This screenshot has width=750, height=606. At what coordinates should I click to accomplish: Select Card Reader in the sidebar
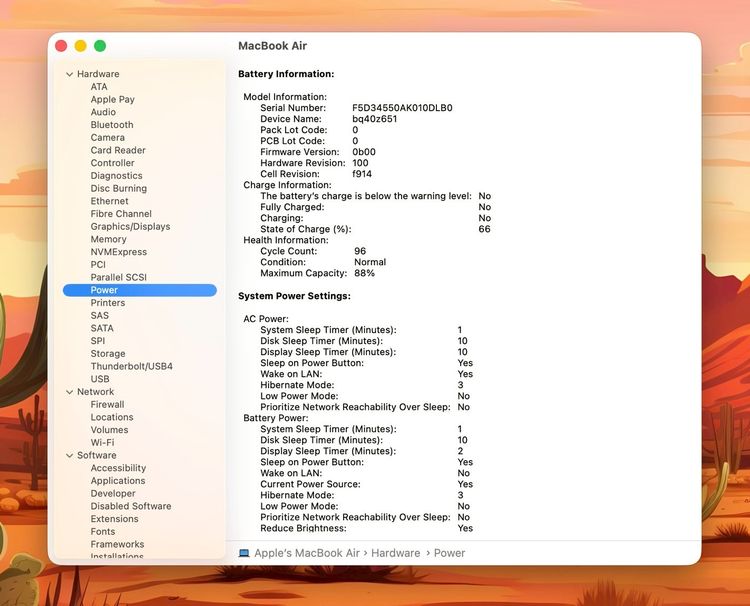pos(118,150)
